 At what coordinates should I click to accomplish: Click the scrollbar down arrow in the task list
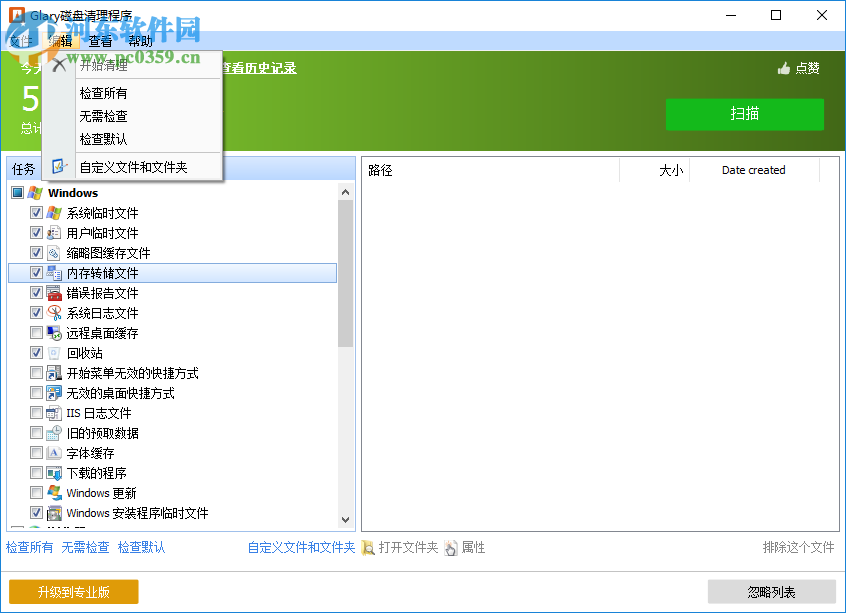345,519
